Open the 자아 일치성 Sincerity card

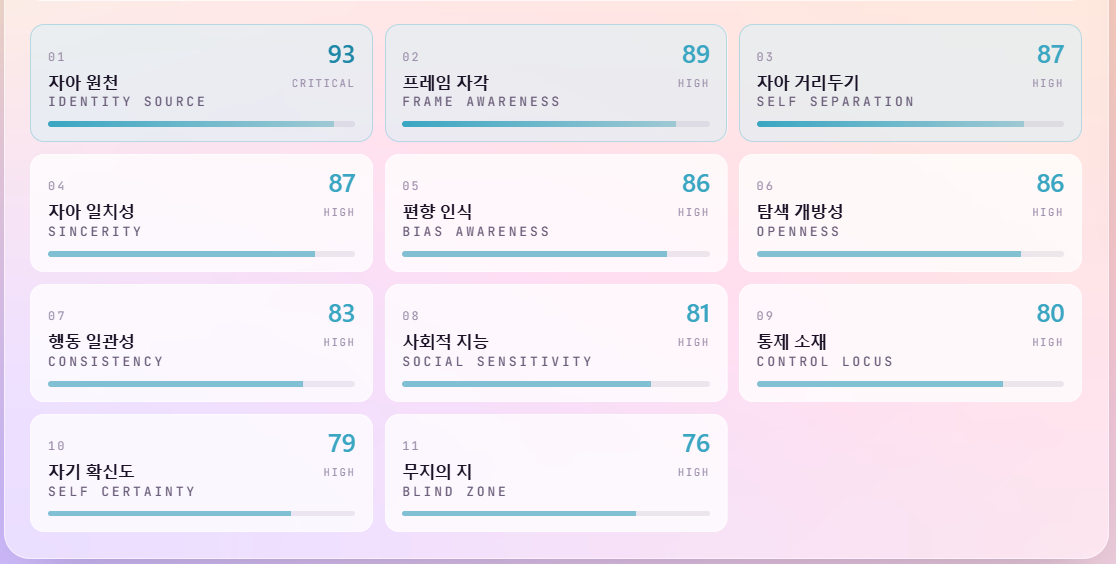point(201,213)
